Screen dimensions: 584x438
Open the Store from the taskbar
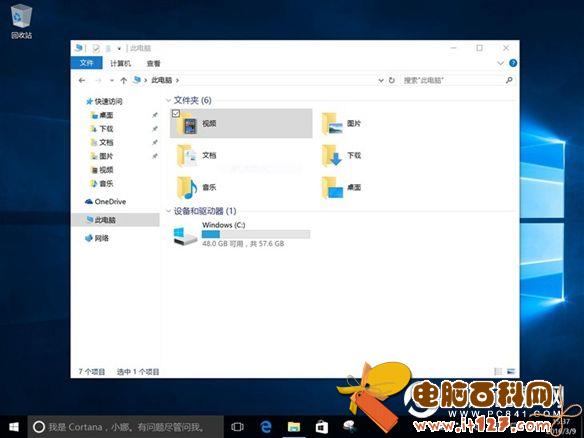tap(321, 427)
